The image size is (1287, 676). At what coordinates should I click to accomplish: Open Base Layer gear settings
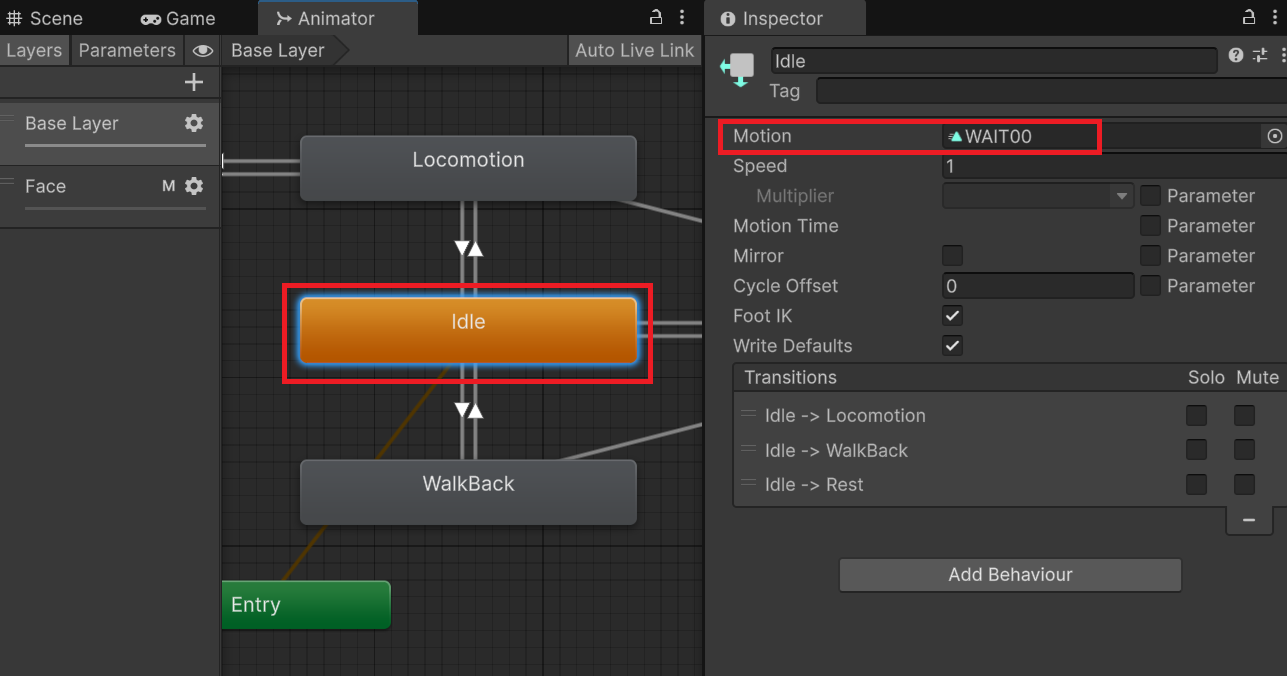194,123
